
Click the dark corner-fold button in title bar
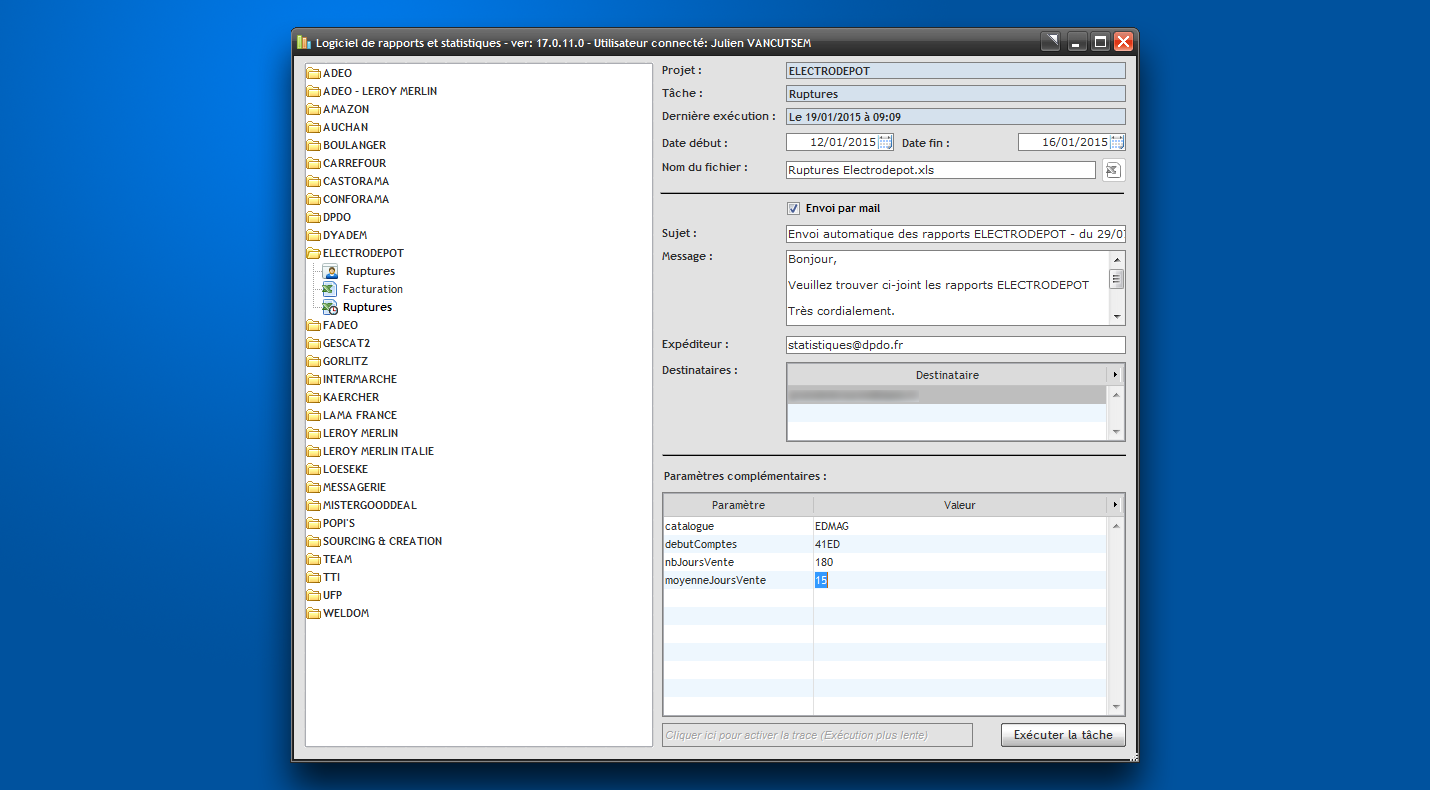pyautogui.click(x=1050, y=41)
